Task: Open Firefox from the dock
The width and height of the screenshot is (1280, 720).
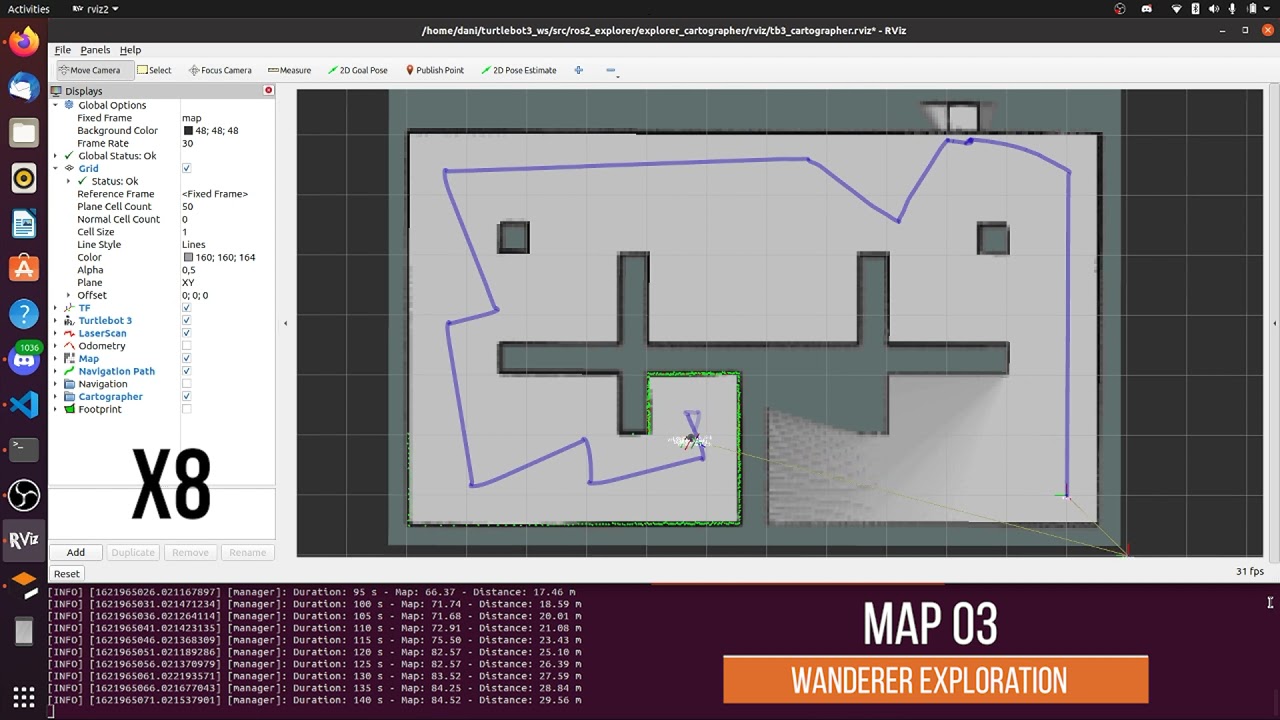Action: coord(24,42)
